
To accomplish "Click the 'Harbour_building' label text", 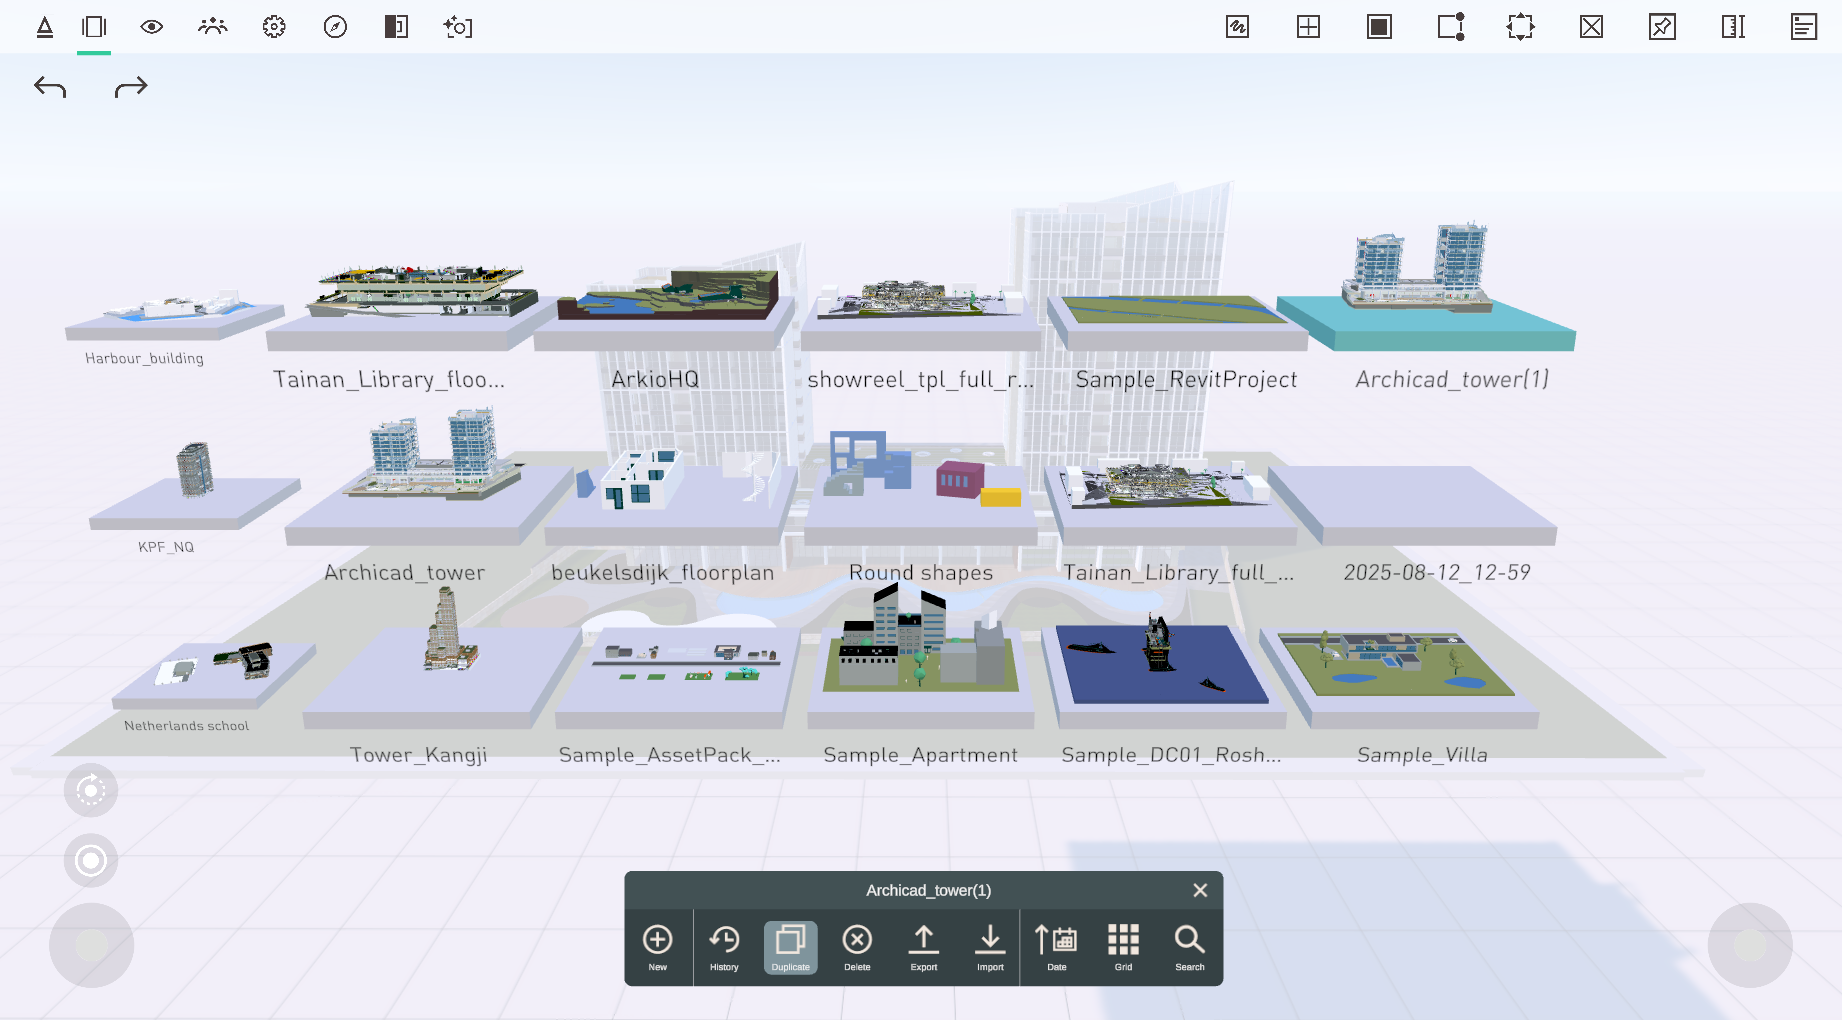I will coord(144,358).
